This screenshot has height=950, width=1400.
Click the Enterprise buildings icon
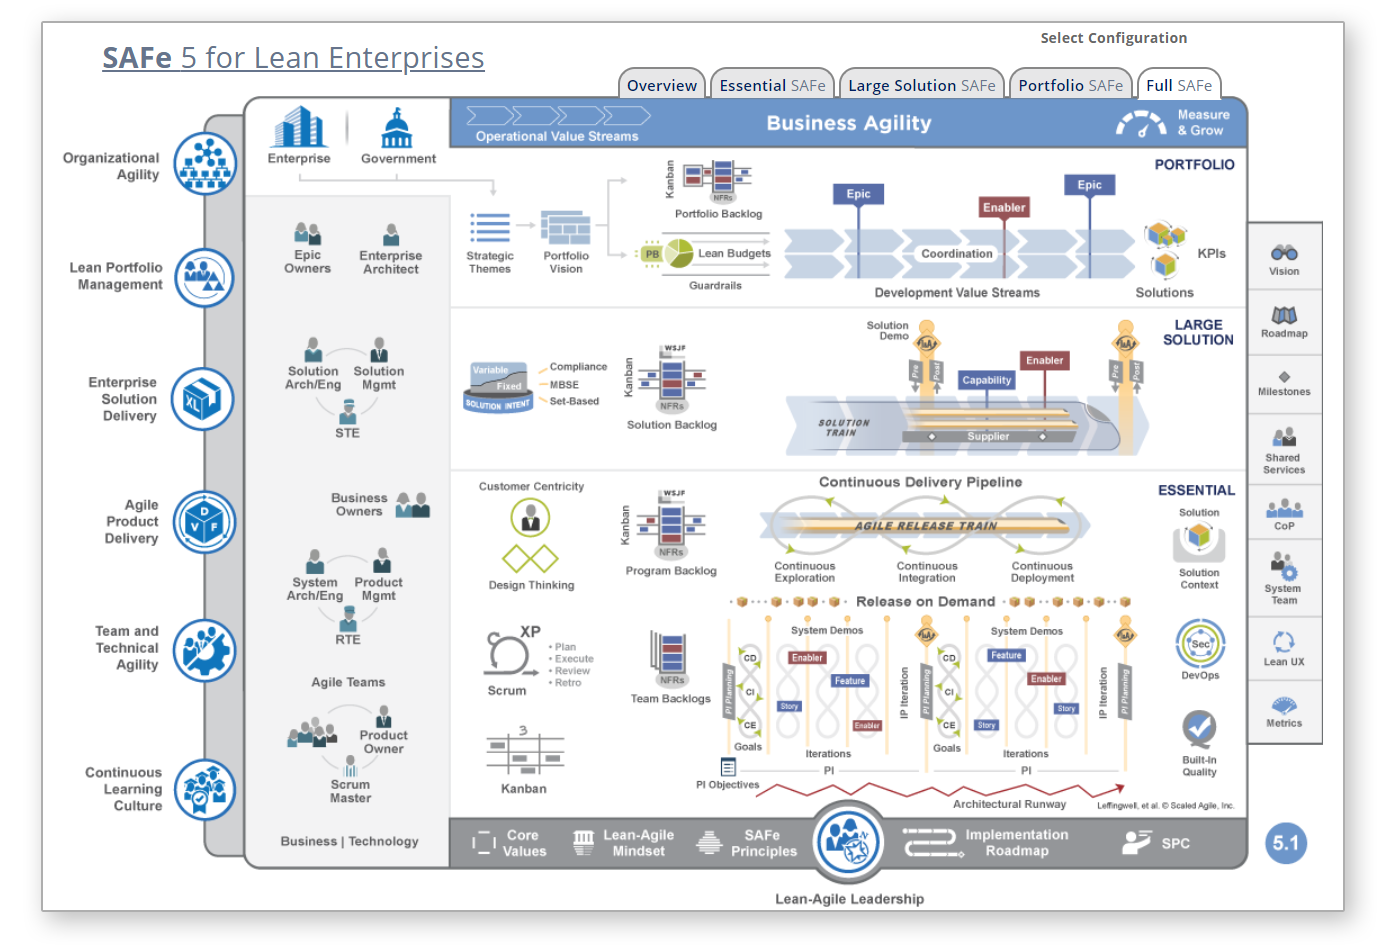[x=299, y=127]
